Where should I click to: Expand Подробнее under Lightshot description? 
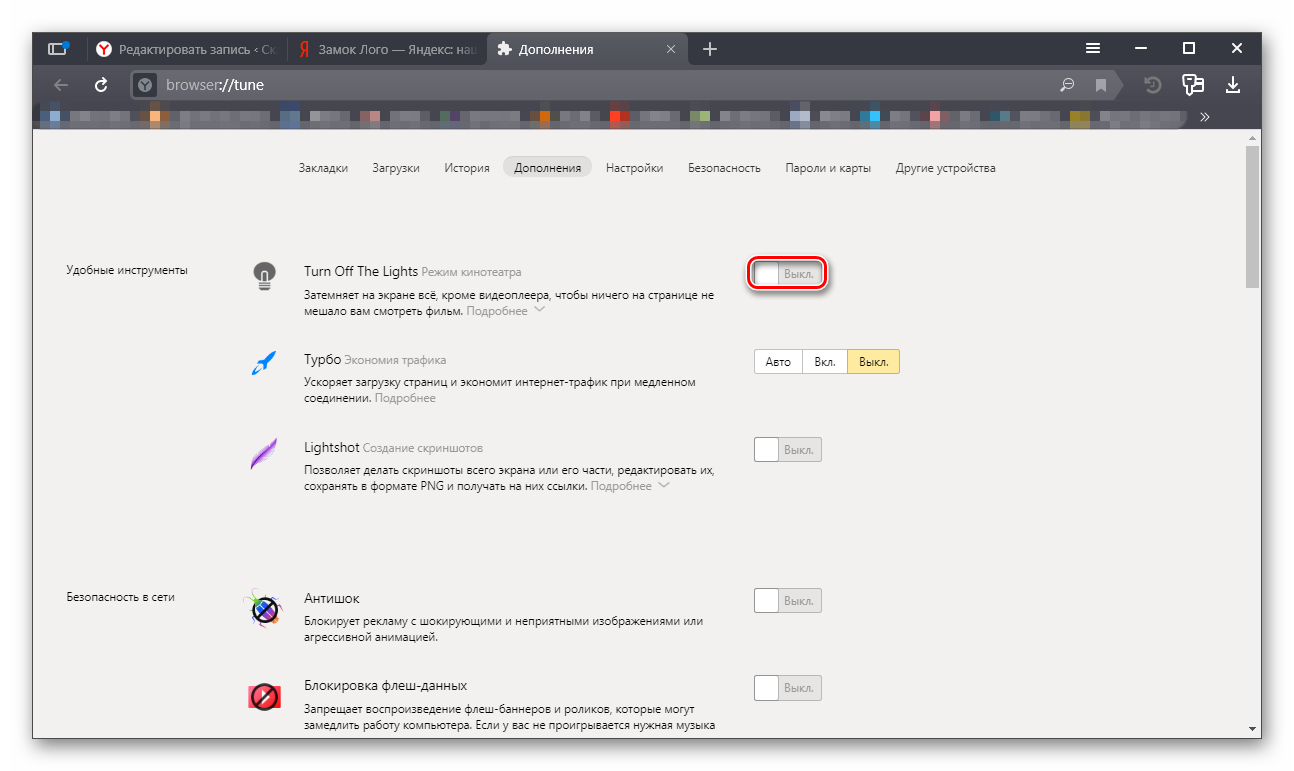(x=630, y=486)
